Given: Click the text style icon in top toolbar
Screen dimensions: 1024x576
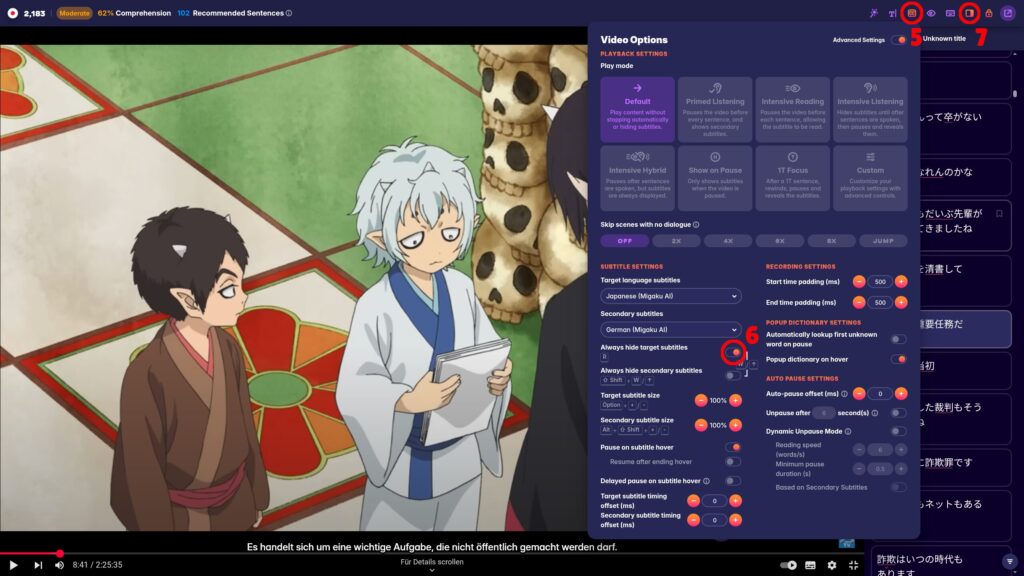Looking at the screenshot, I should tap(893, 13).
